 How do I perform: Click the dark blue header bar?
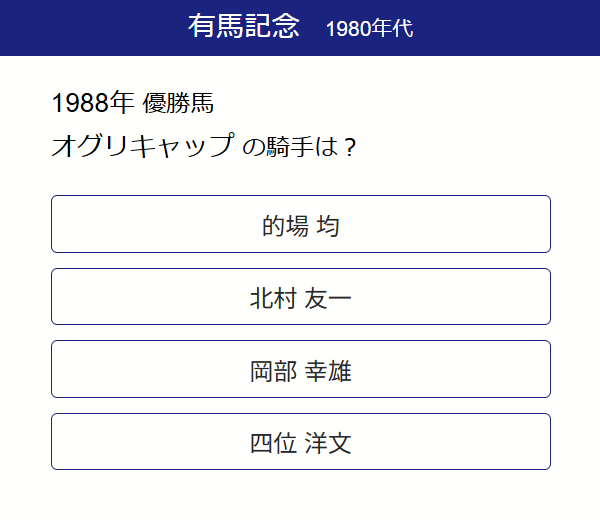tap(500, 28)
